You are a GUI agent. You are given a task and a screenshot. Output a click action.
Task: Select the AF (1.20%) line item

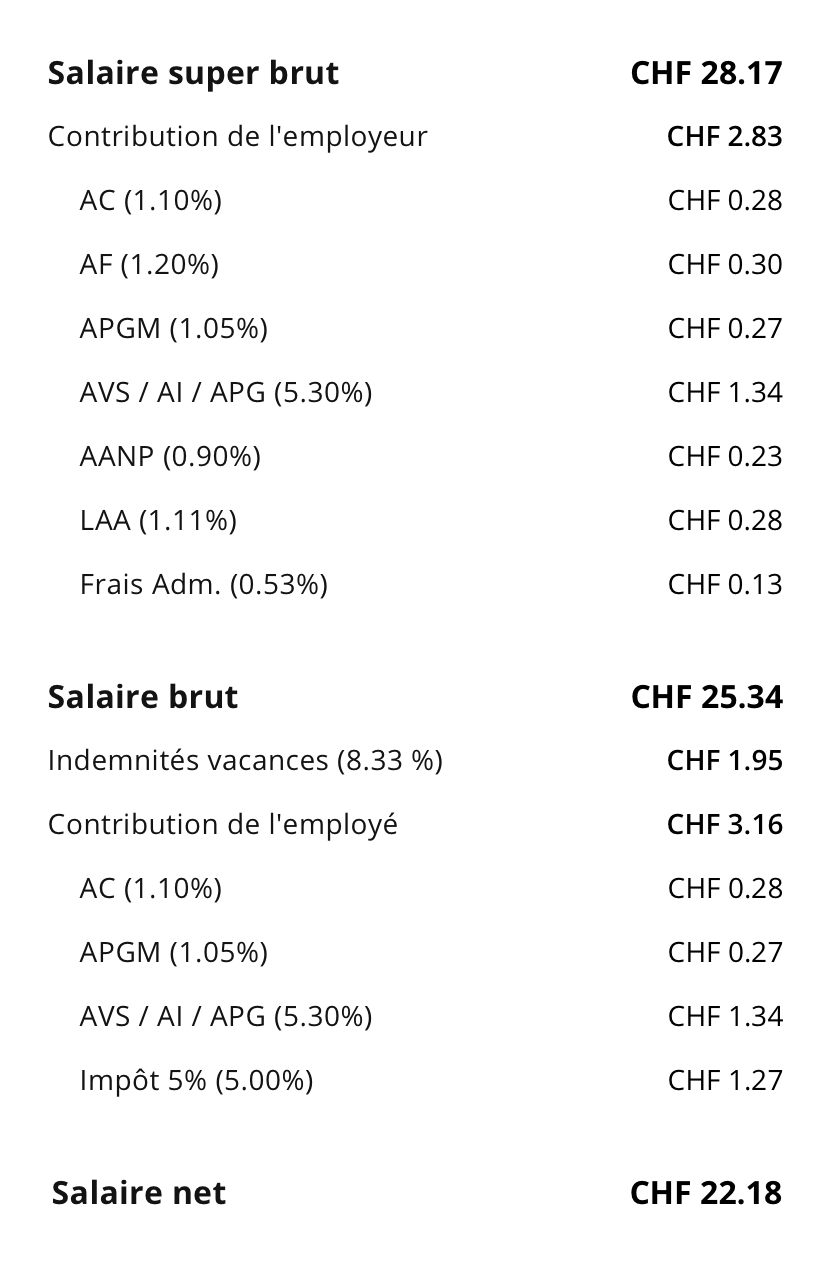click(x=149, y=265)
